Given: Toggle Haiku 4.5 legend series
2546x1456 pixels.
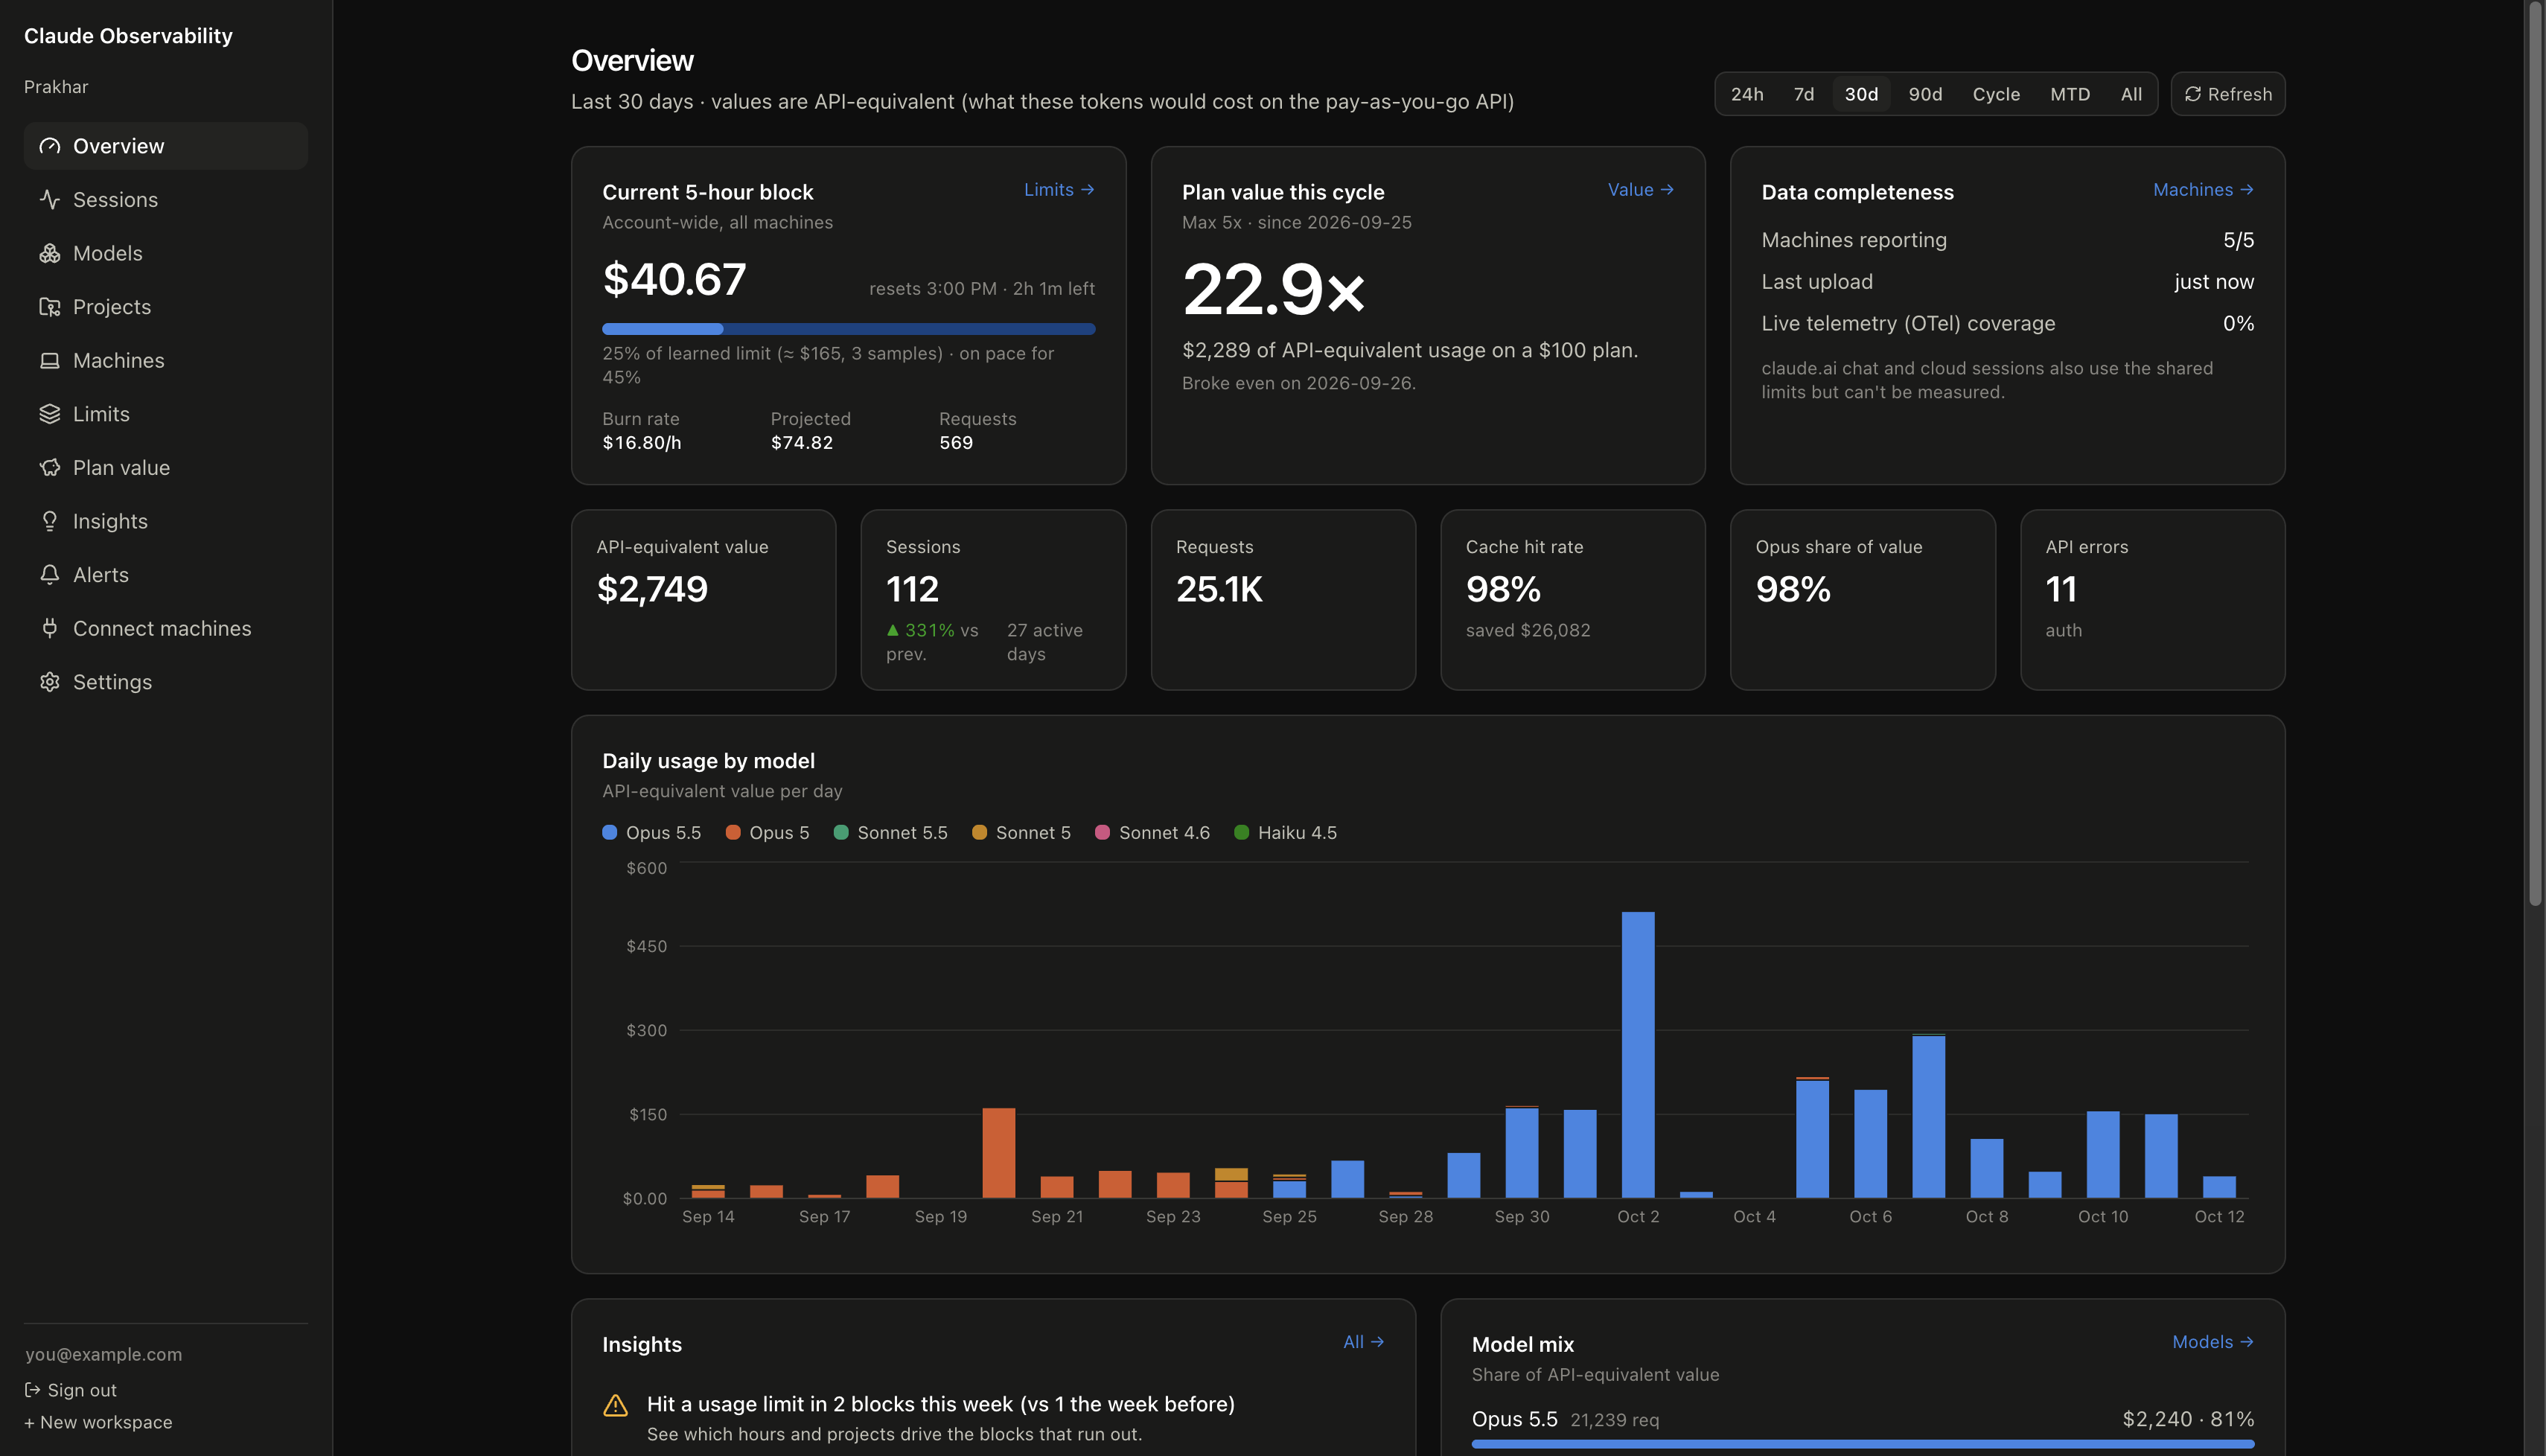Looking at the screenshot, I should [1285, 832].
